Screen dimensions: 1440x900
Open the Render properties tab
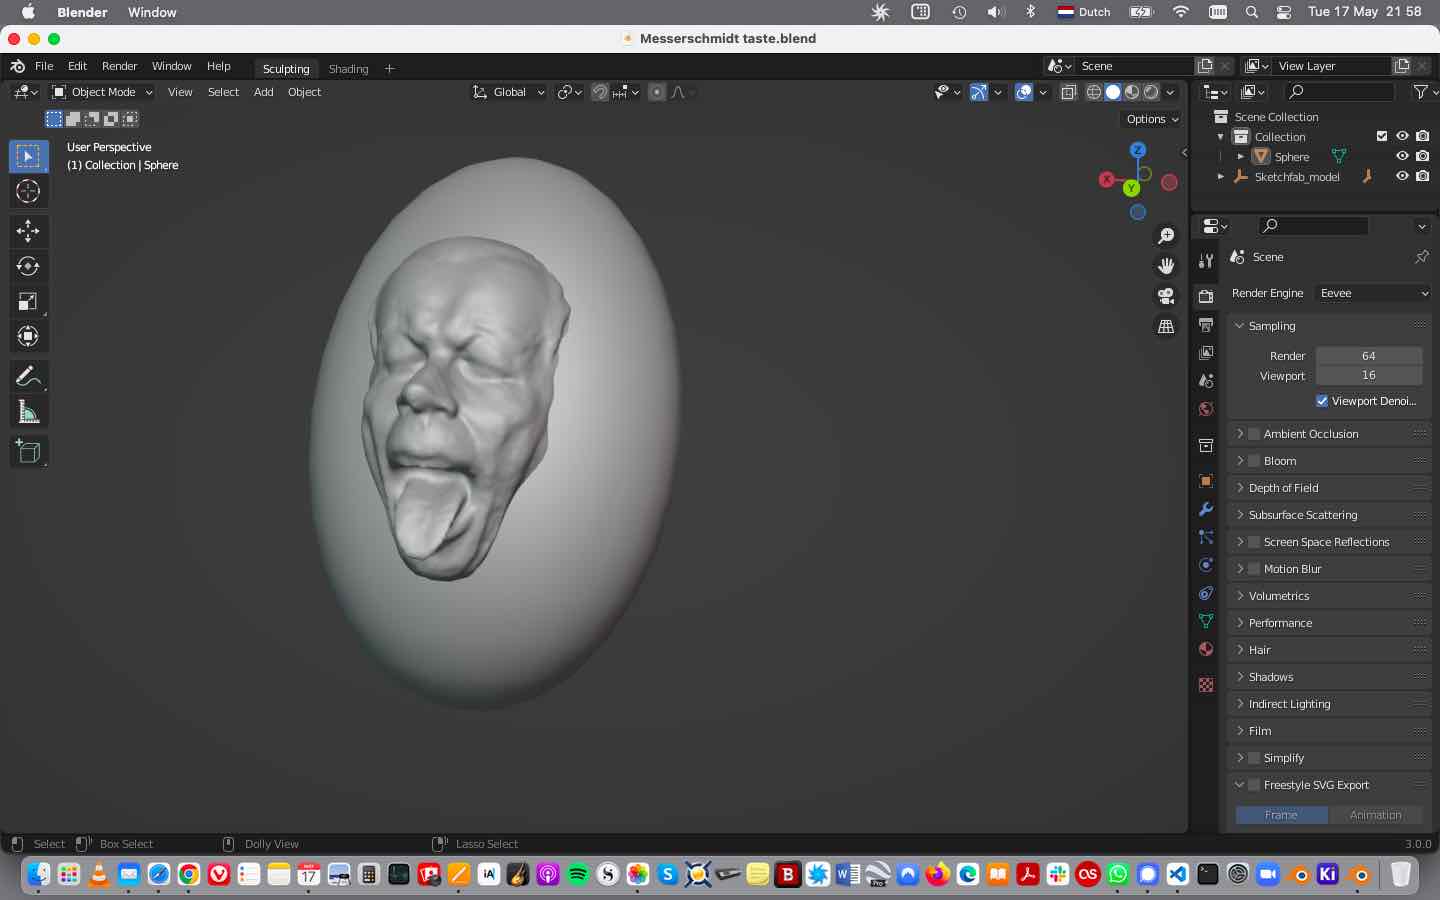coord(1206,297)
